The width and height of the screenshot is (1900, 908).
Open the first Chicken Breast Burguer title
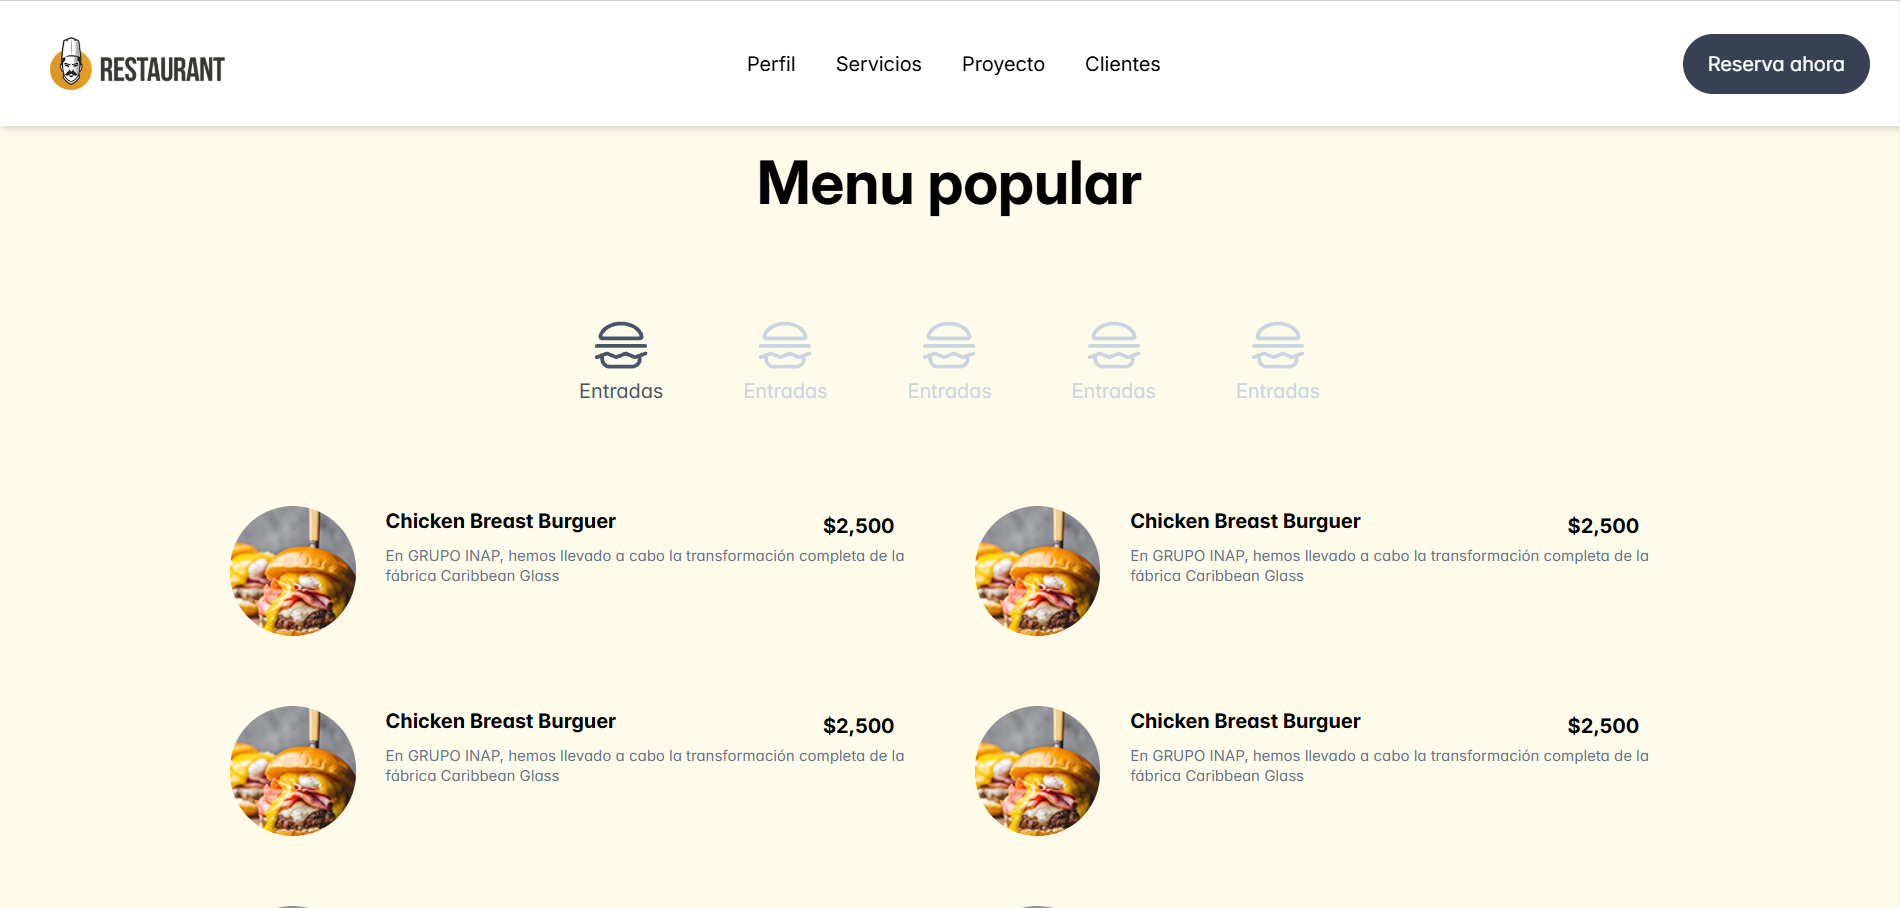[501, 521]
